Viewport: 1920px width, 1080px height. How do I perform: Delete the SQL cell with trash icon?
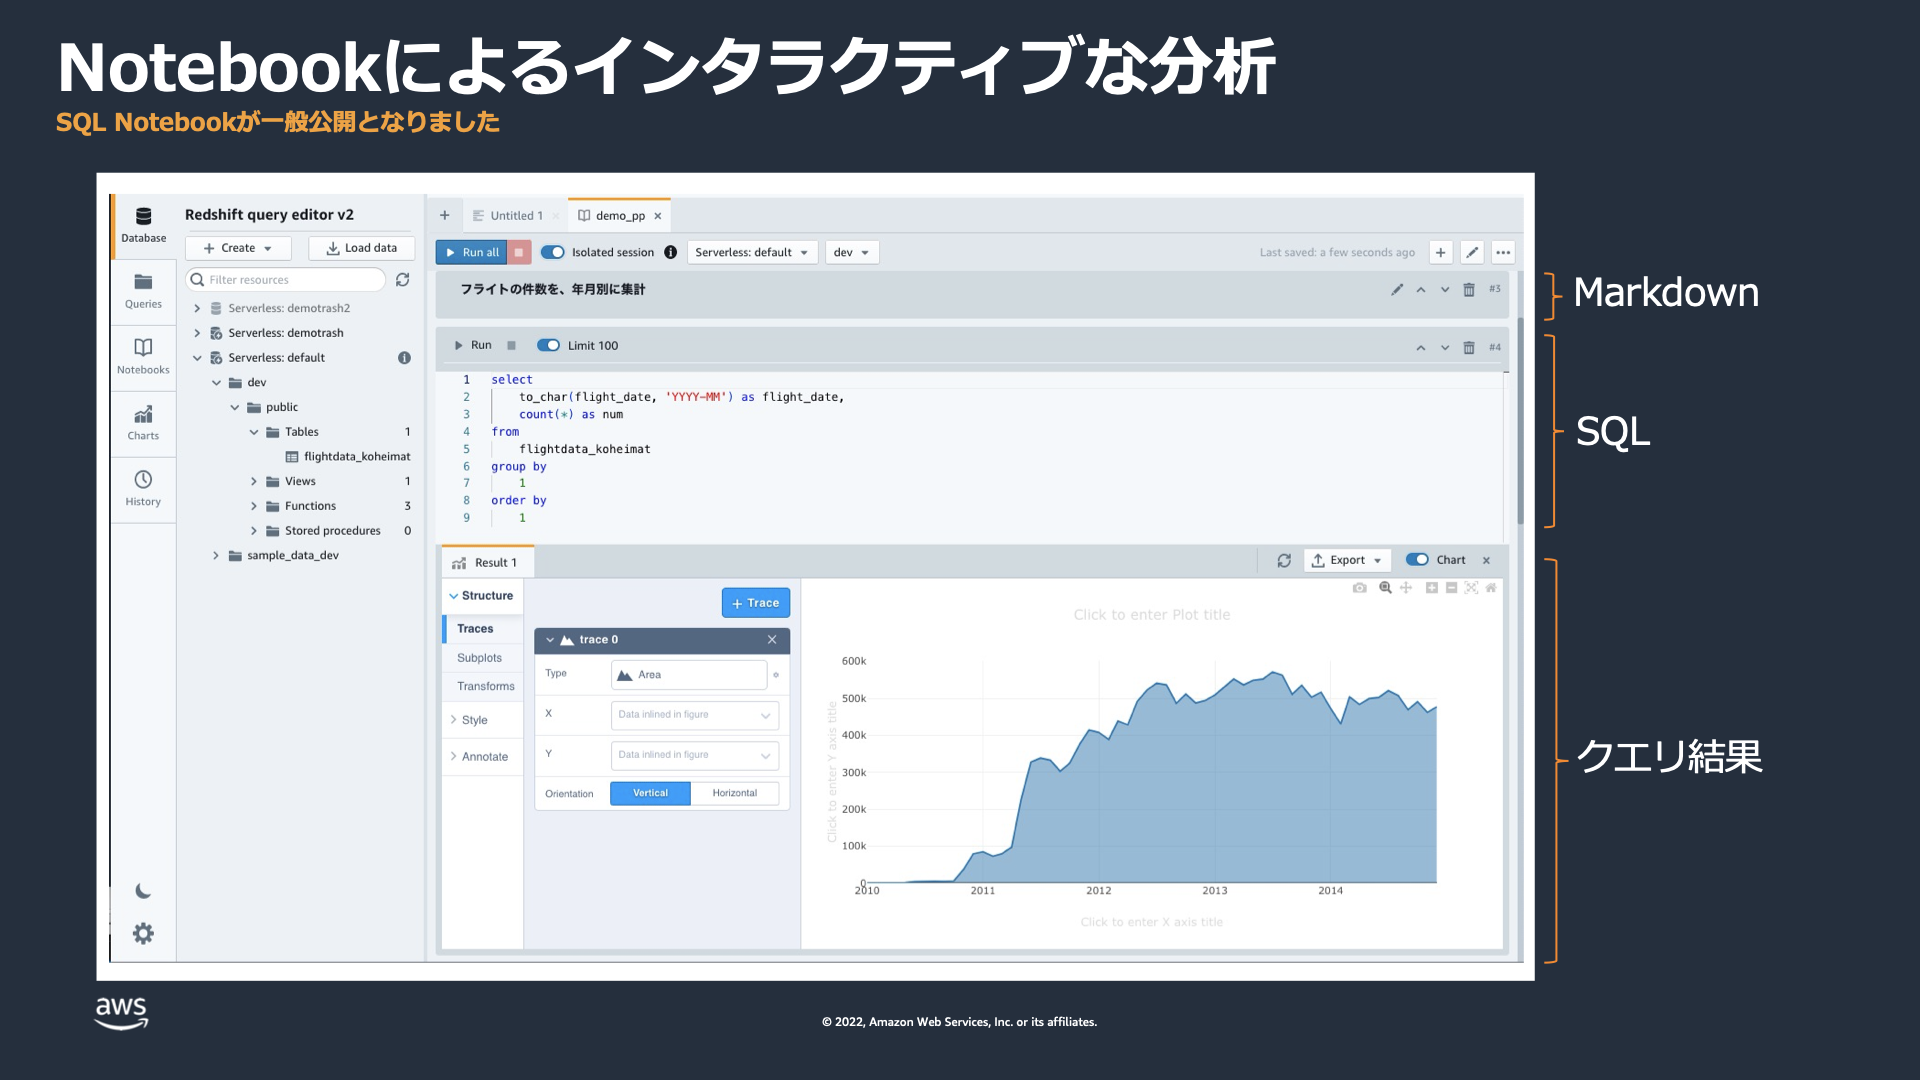point(1468,347)
